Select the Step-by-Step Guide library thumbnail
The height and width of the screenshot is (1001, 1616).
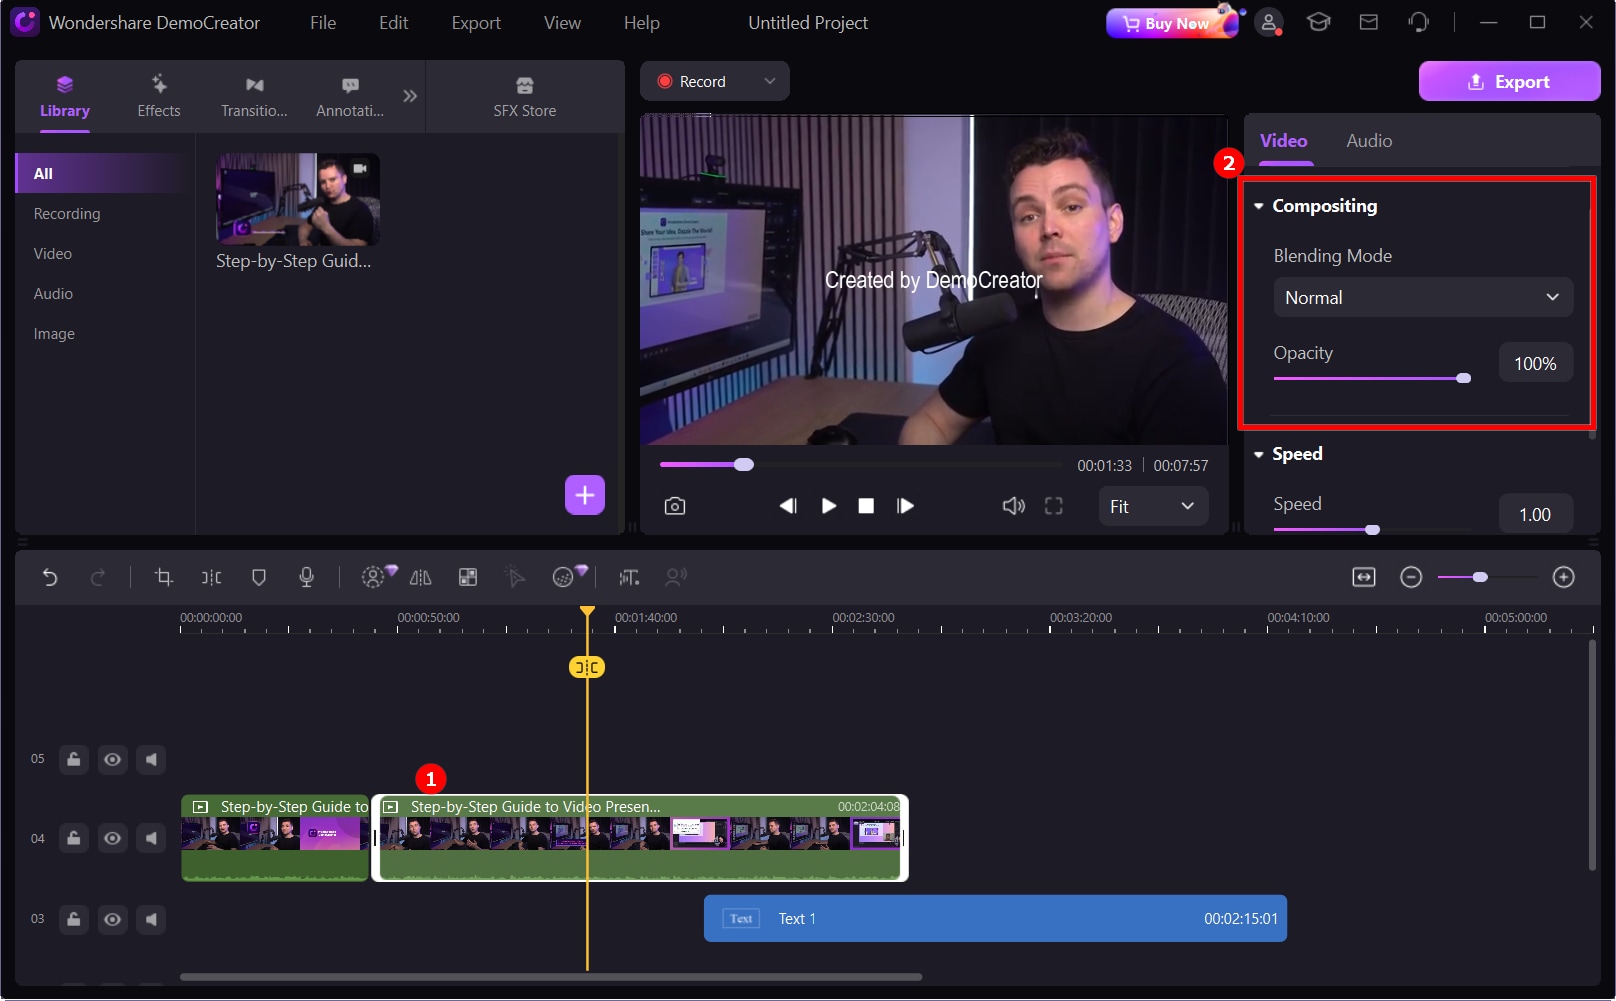tap(298, 199)
